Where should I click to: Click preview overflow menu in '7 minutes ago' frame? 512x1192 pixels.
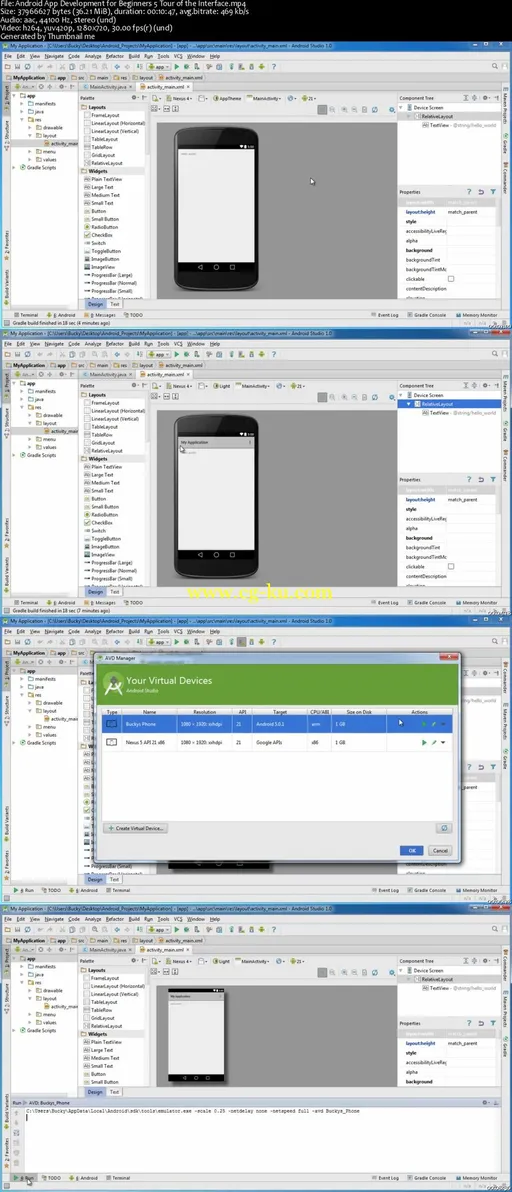(249, 442)
